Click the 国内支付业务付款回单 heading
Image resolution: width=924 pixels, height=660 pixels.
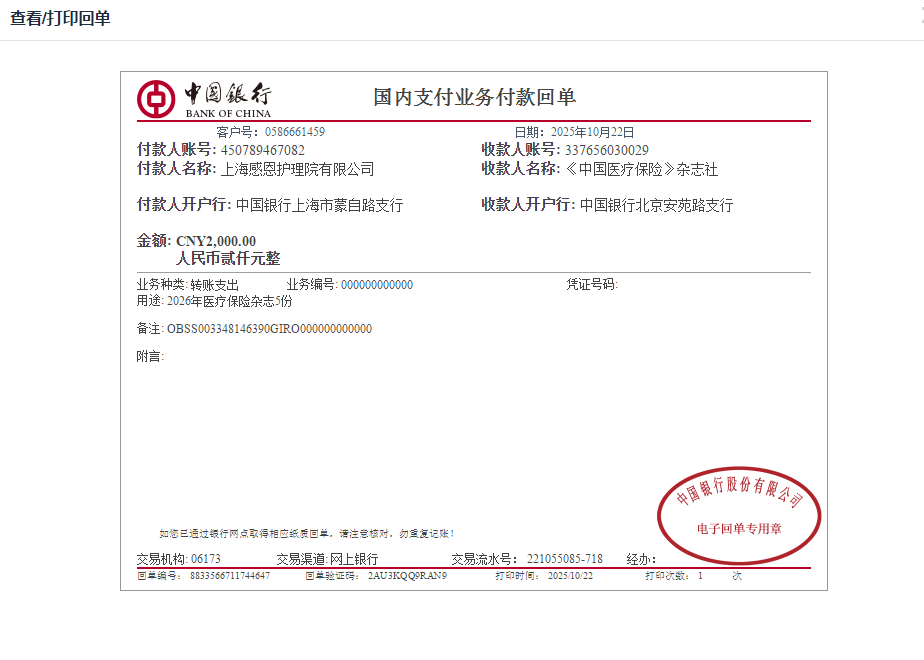coord(474,98)
